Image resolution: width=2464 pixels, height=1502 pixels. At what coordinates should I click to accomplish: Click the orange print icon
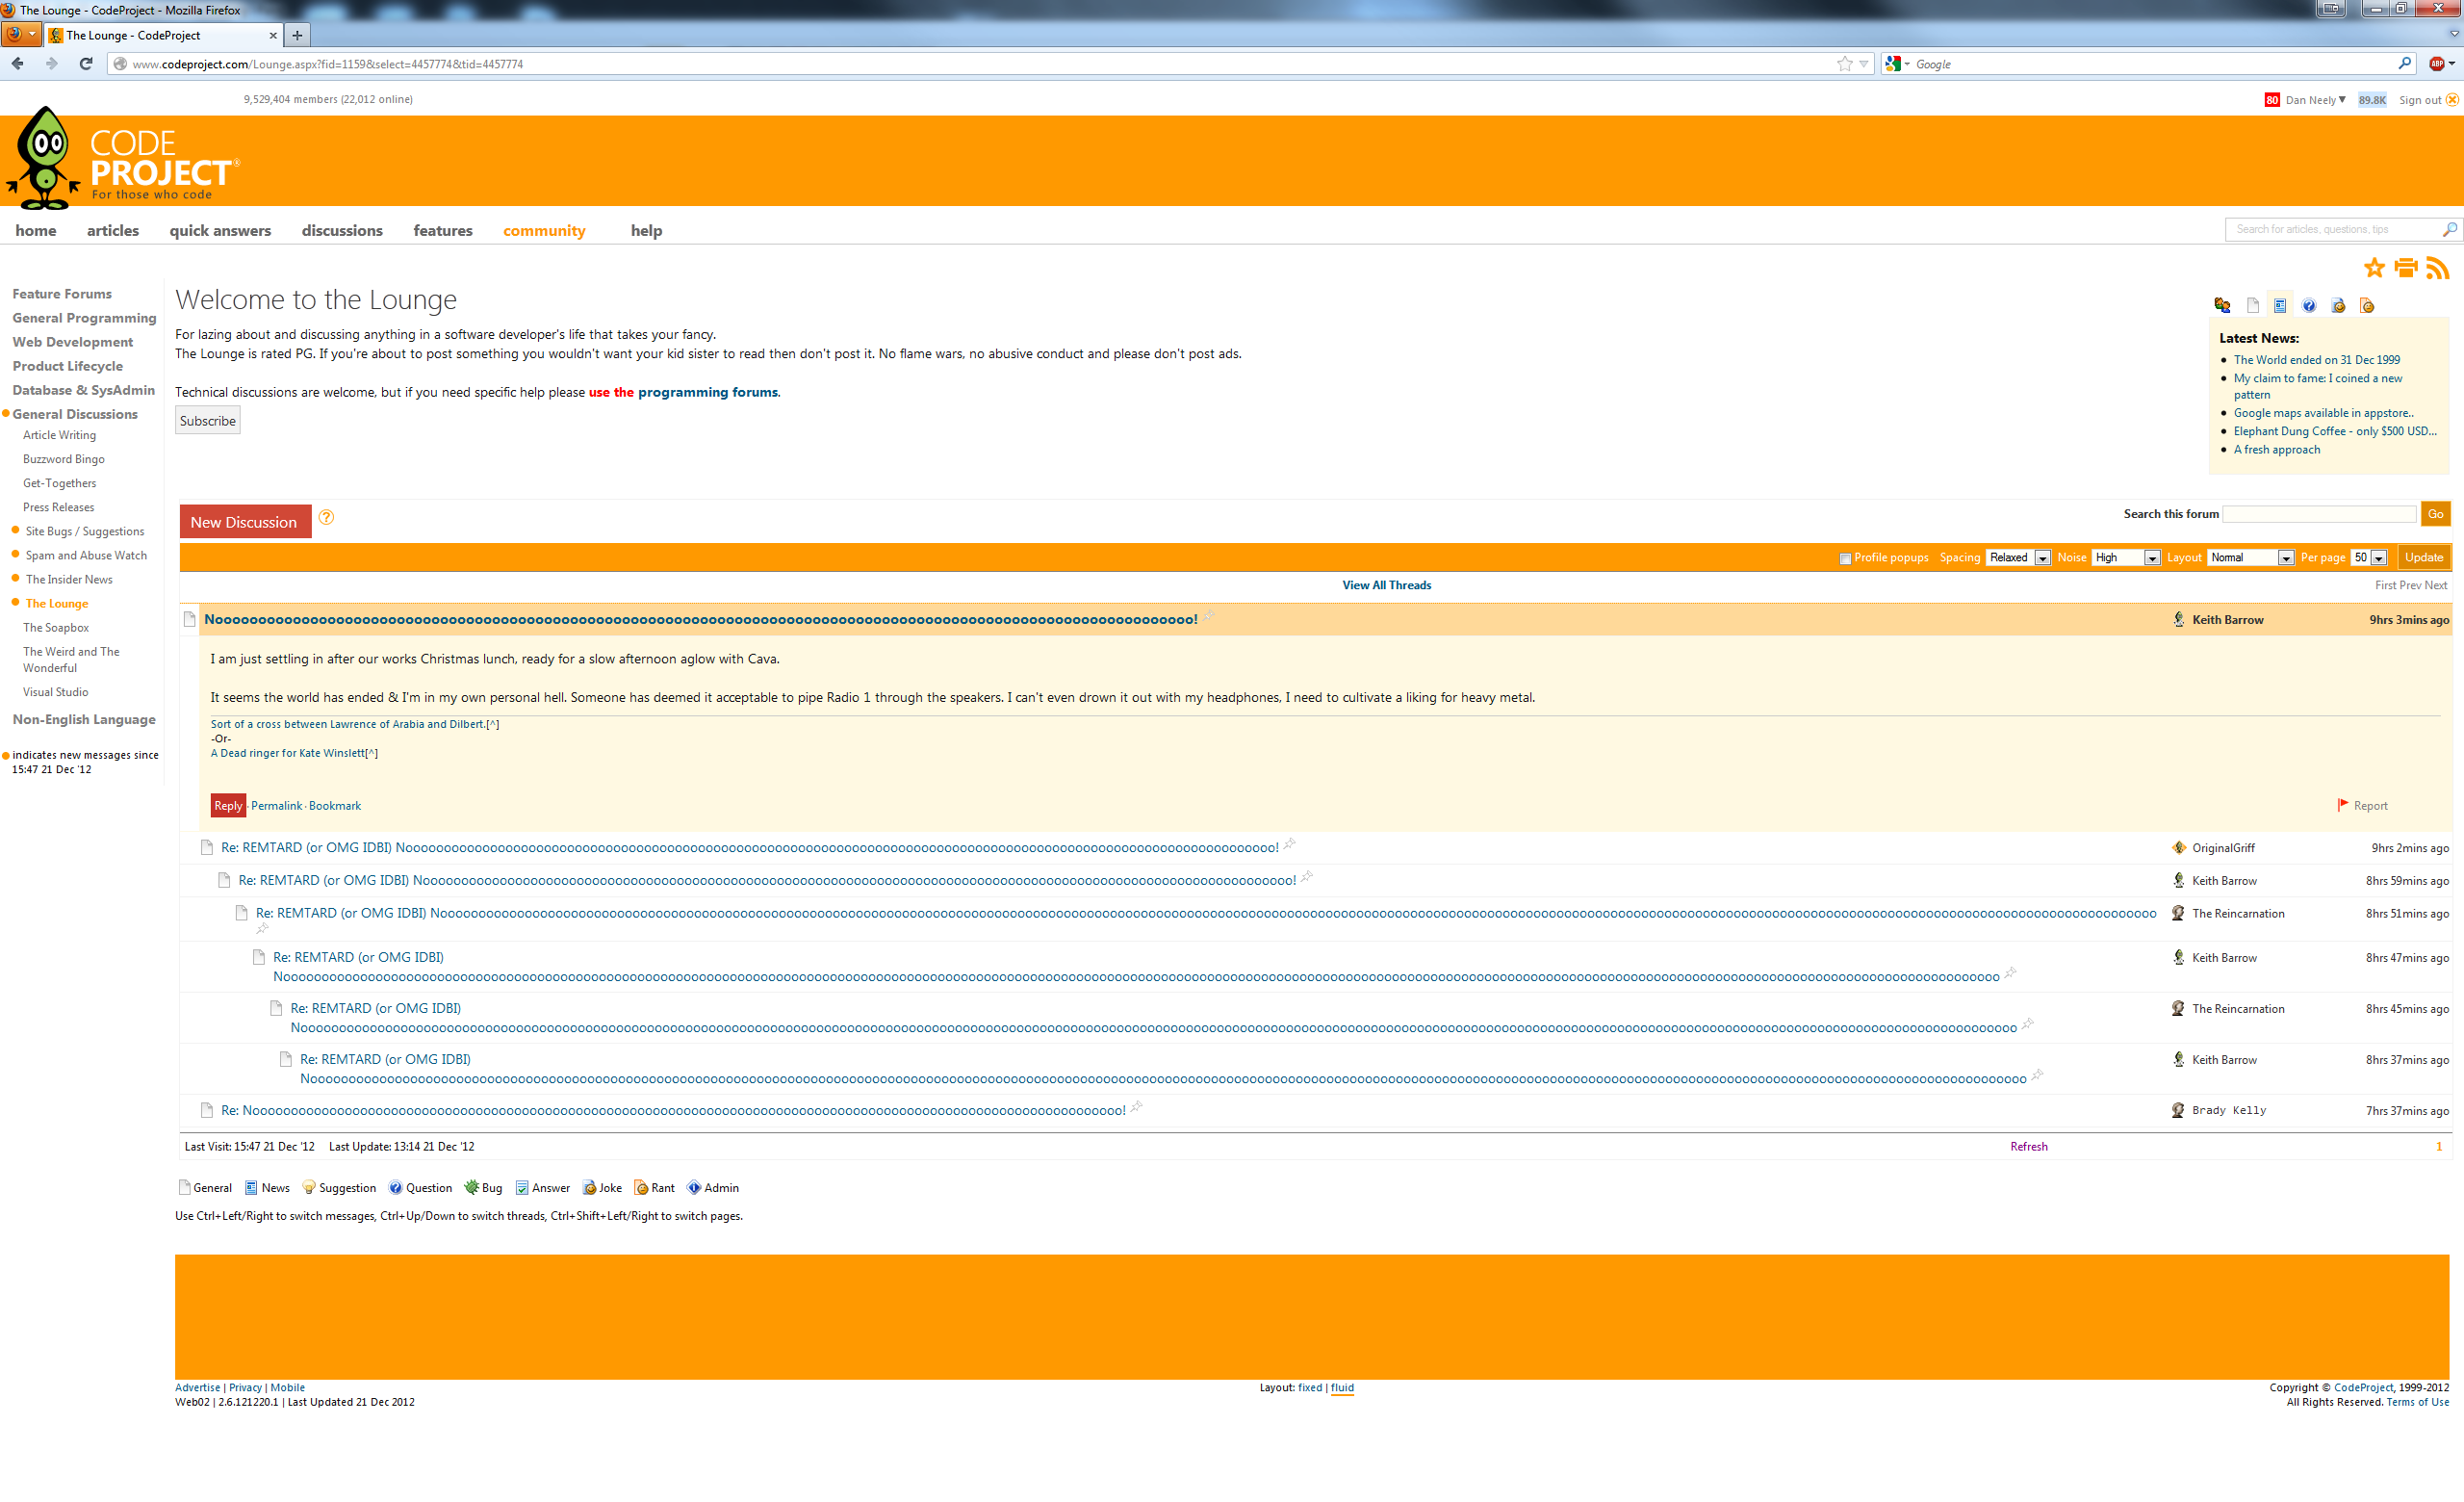pos(2406,268)
